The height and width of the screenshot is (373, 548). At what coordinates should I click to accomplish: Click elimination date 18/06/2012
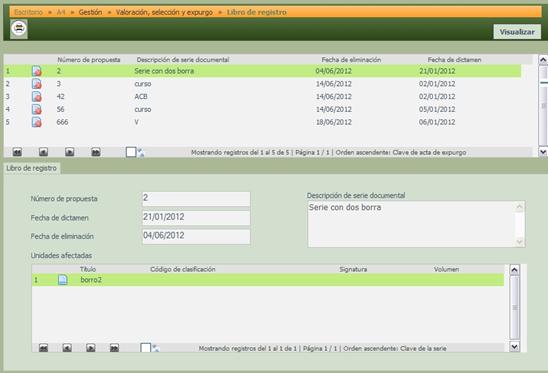(334, 122)
